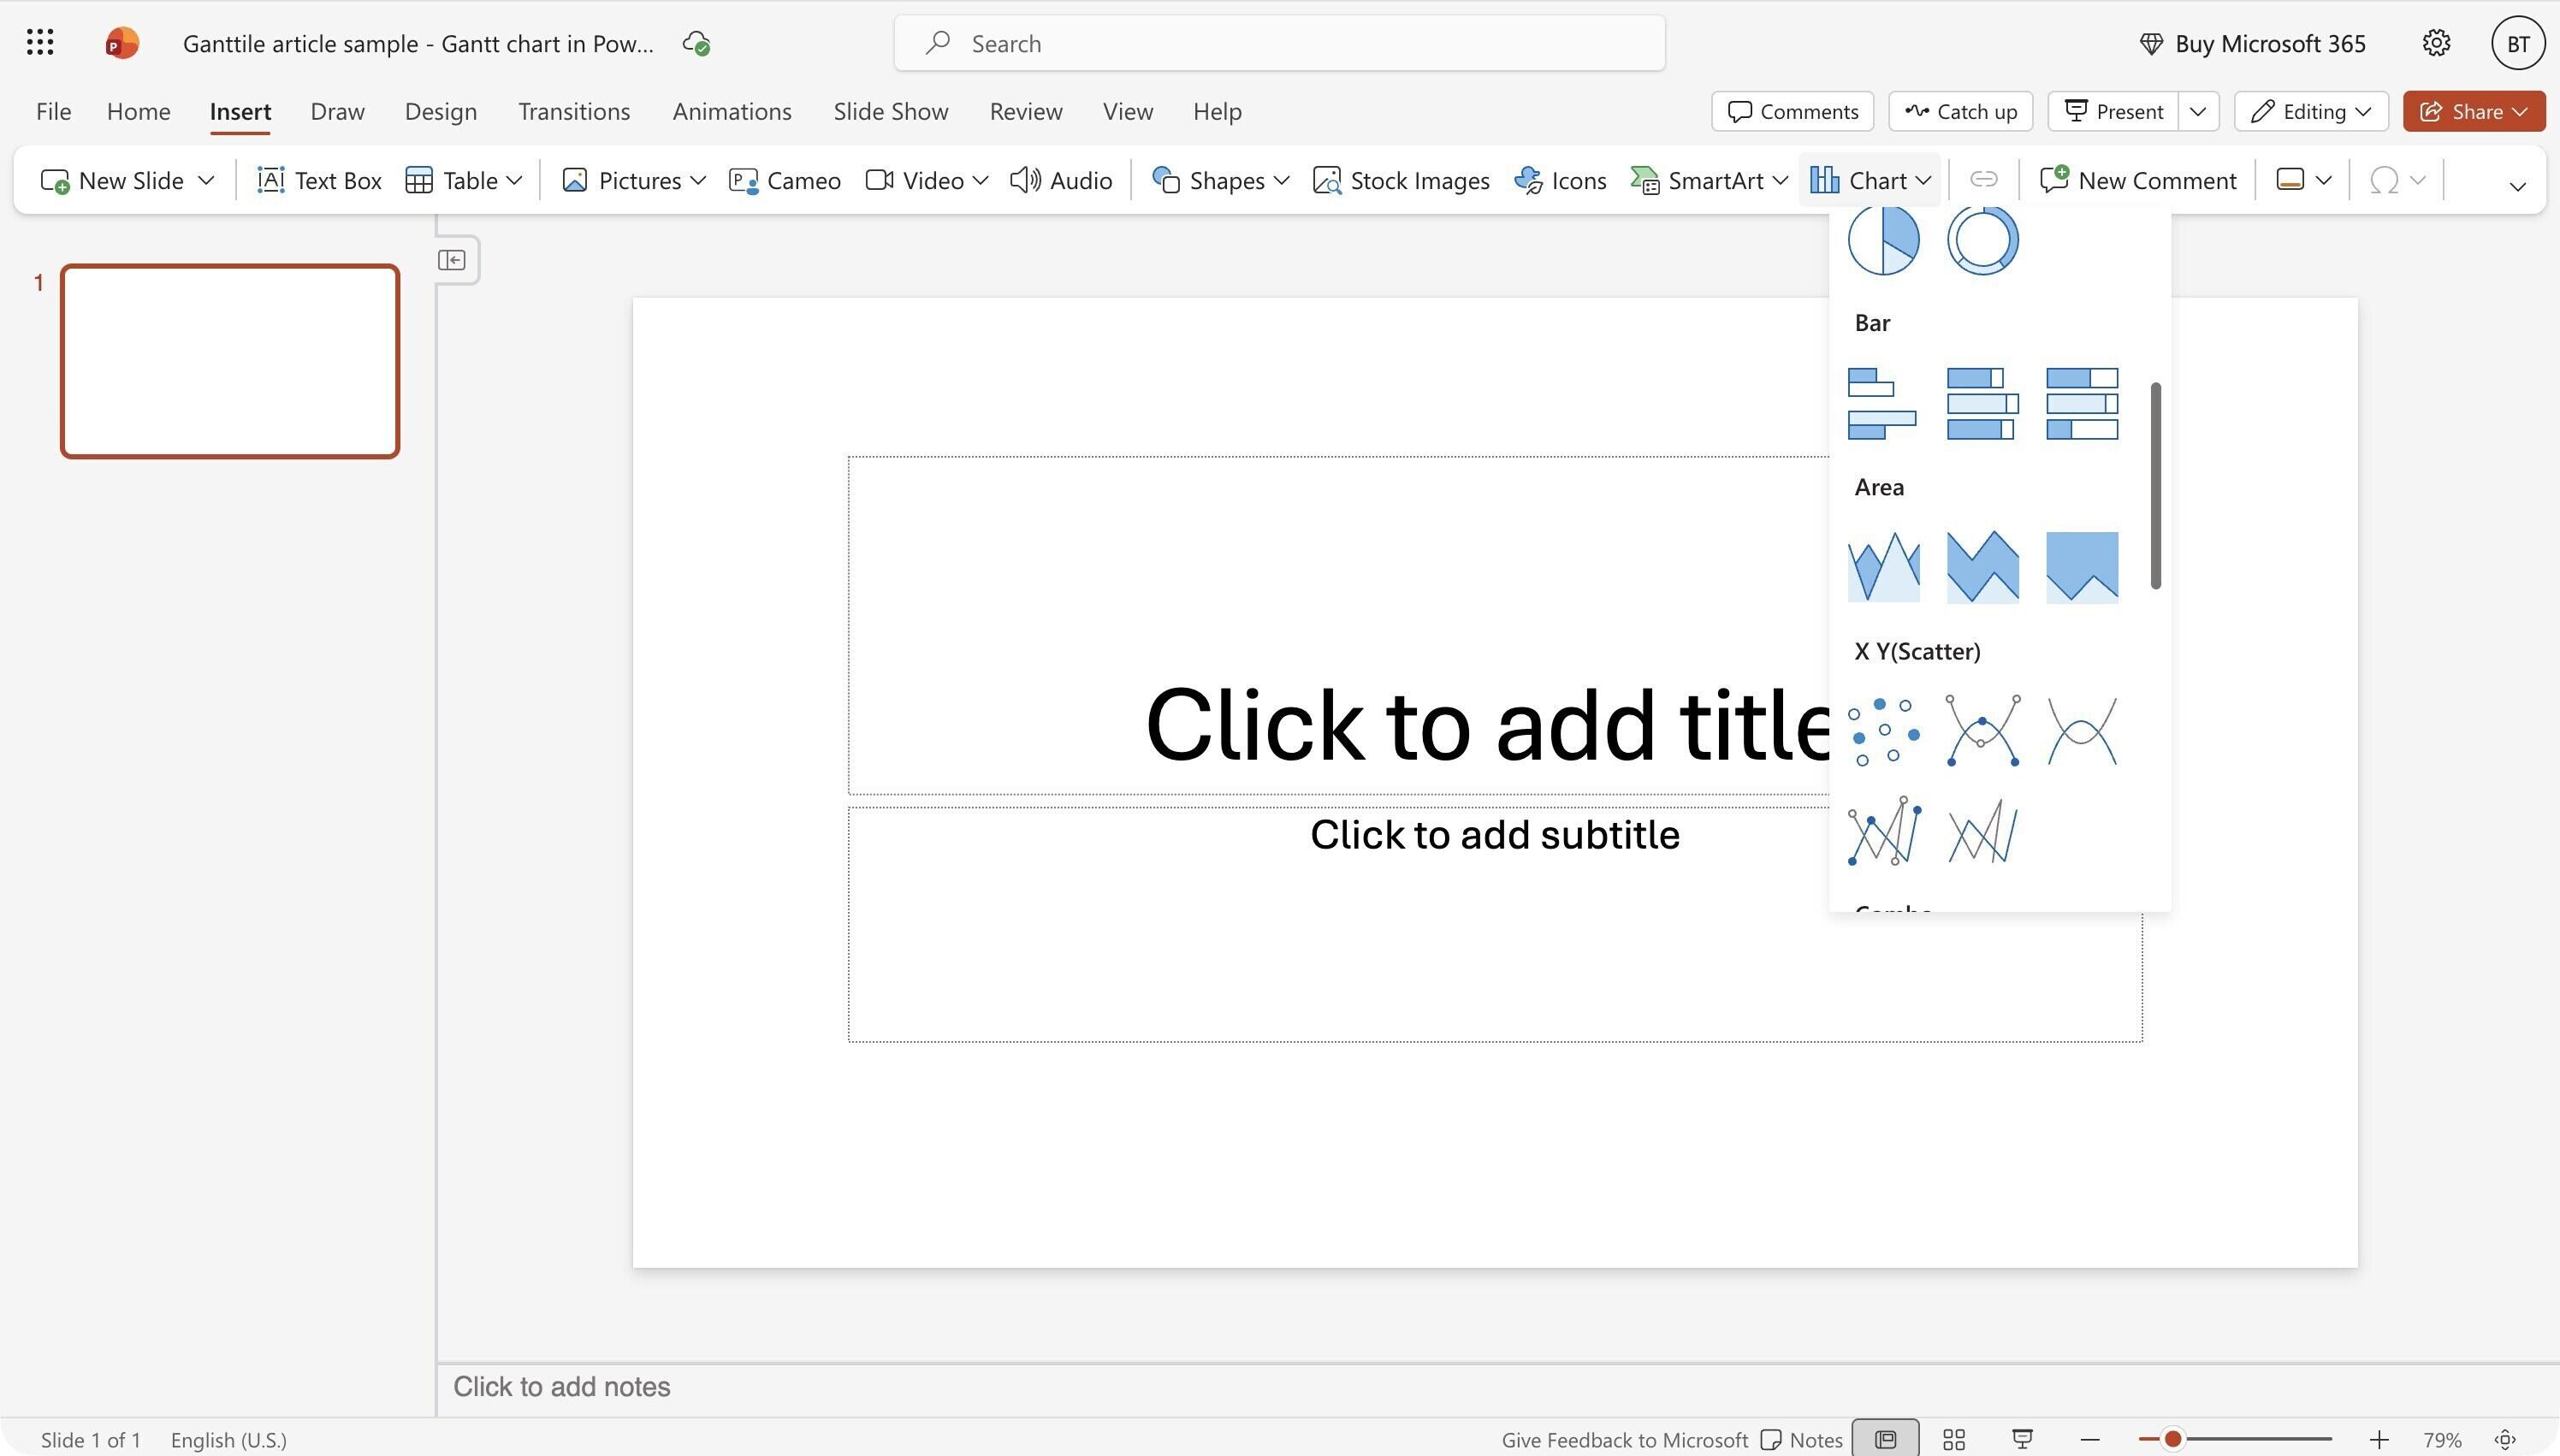Insert scatter with smooth lines only

point(2082,731)
